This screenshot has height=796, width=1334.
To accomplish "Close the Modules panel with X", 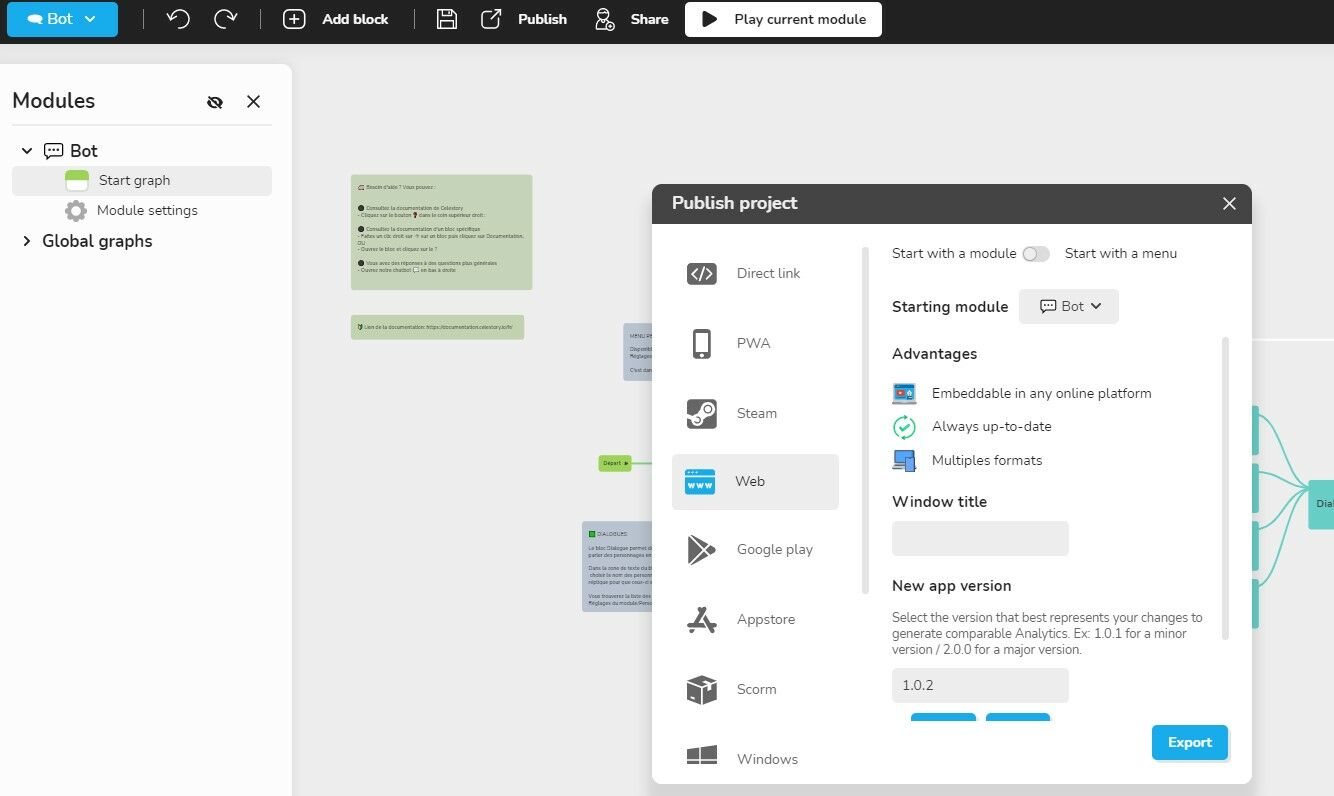I will pos(253,102).
